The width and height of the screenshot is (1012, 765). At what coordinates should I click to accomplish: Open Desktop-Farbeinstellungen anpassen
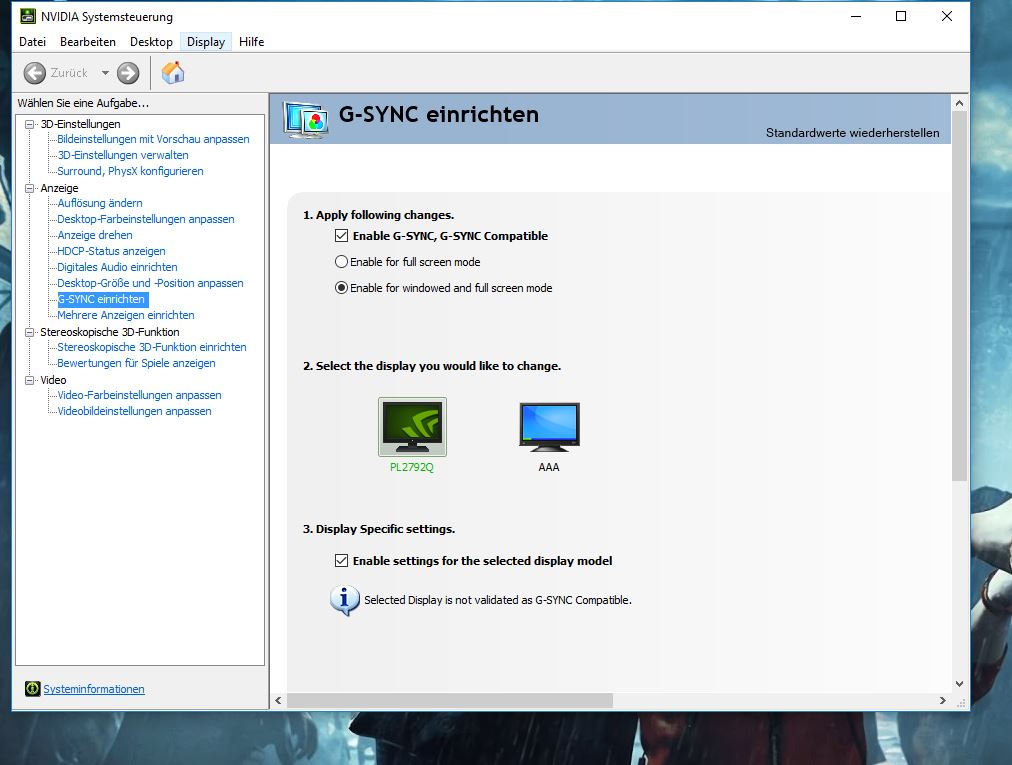(145, 219)
